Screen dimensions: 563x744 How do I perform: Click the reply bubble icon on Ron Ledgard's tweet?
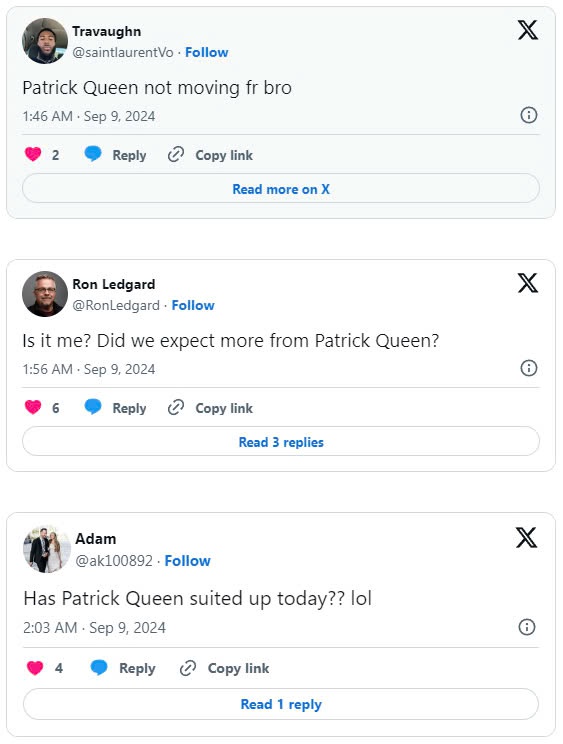[x=93, y=407]
